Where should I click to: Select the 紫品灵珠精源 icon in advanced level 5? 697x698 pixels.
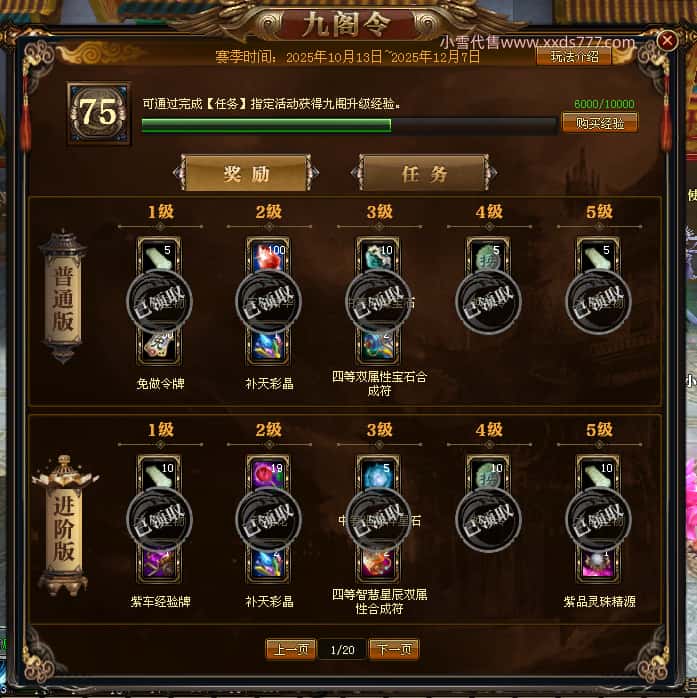(x=598, y=564)
